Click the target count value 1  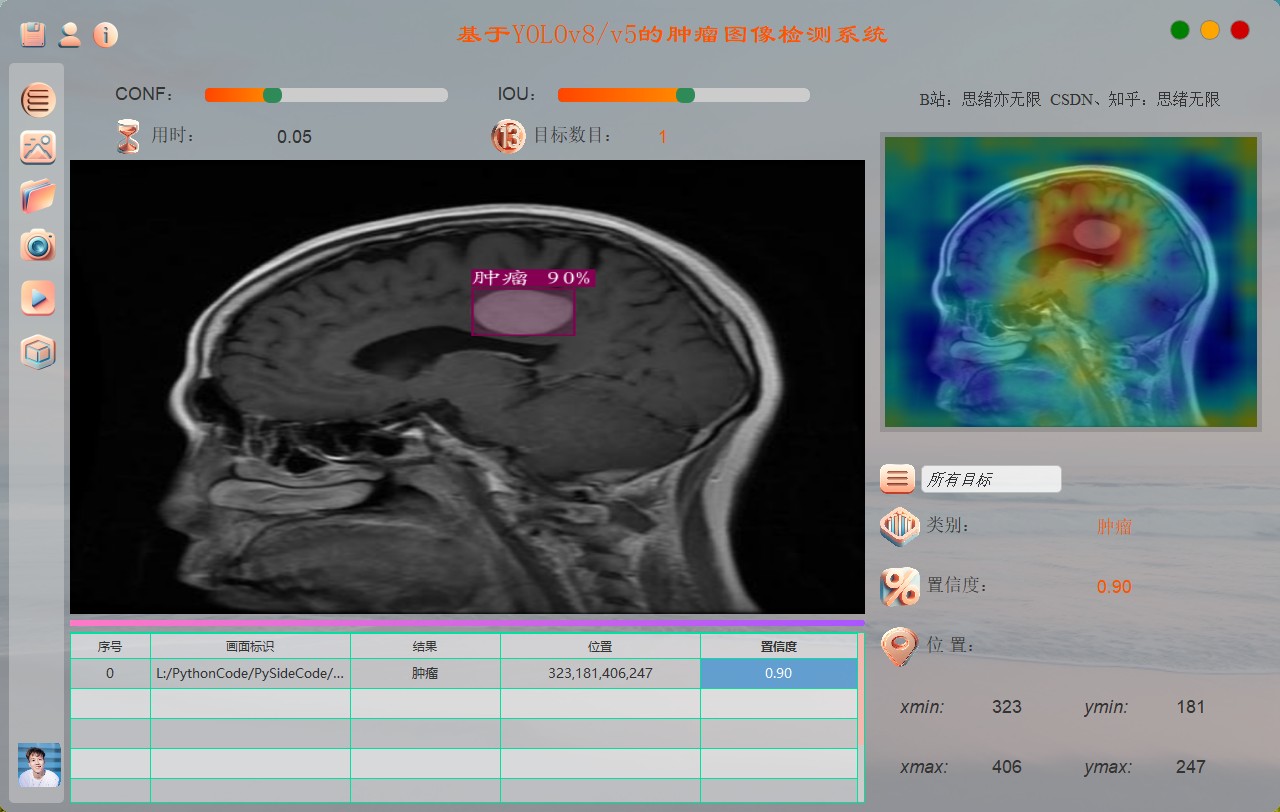coord(662,137)
